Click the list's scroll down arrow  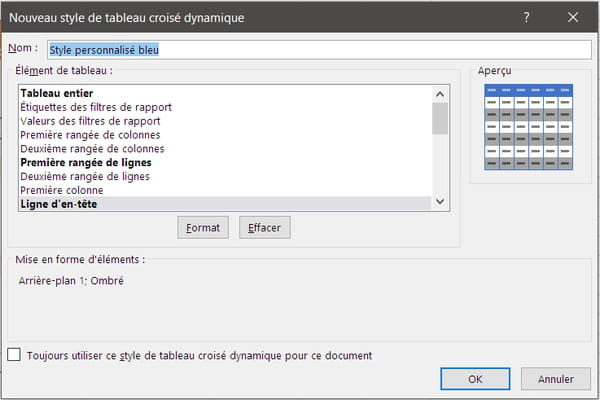tap(440, 201)
